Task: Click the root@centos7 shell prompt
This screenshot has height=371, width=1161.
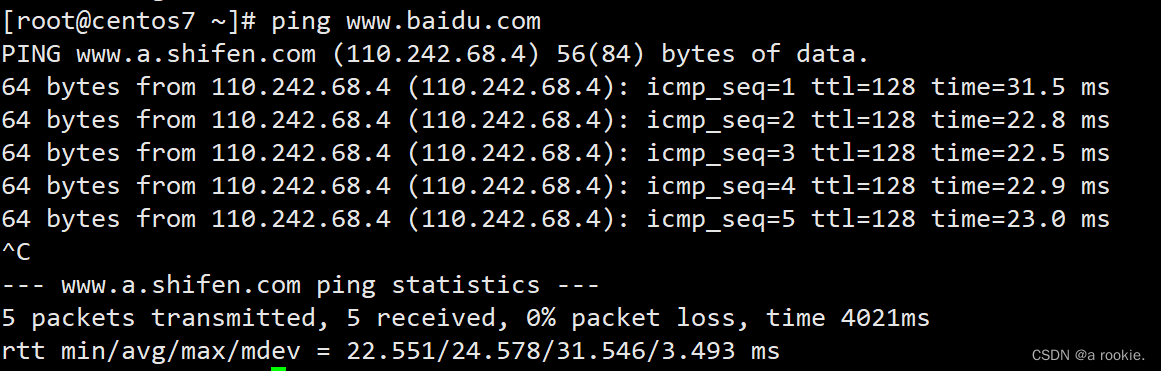Action: coord(129,21)
